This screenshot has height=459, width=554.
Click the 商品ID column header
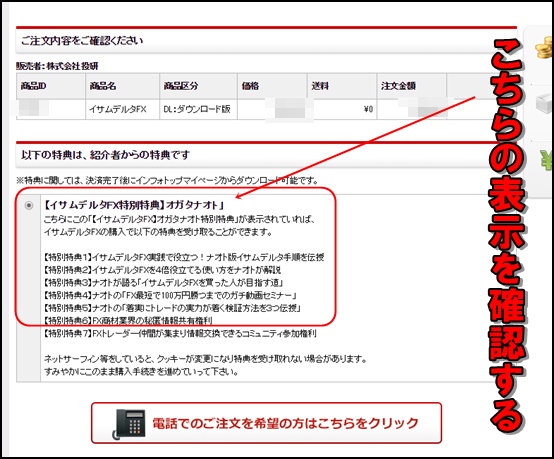(x=51, y=86)
